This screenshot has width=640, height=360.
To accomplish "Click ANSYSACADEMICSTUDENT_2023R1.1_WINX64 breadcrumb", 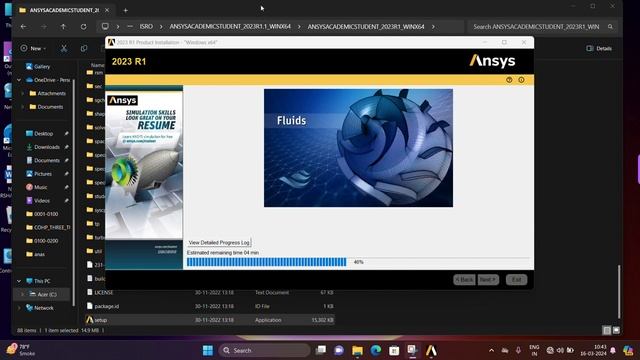I will pos(230,27).
